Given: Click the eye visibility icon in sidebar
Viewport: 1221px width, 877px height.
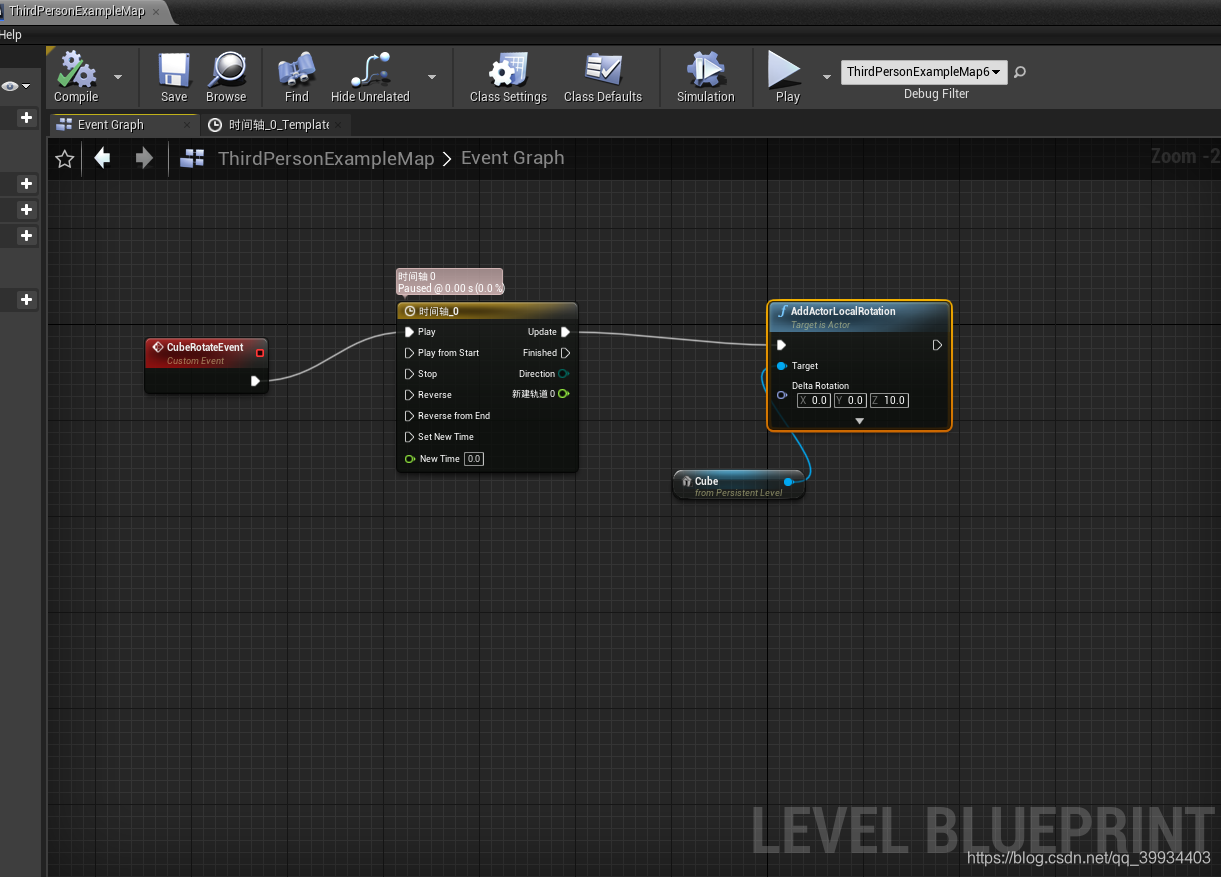Looking at the screenshot, I should pyautogui.click(x=12, y=86).
